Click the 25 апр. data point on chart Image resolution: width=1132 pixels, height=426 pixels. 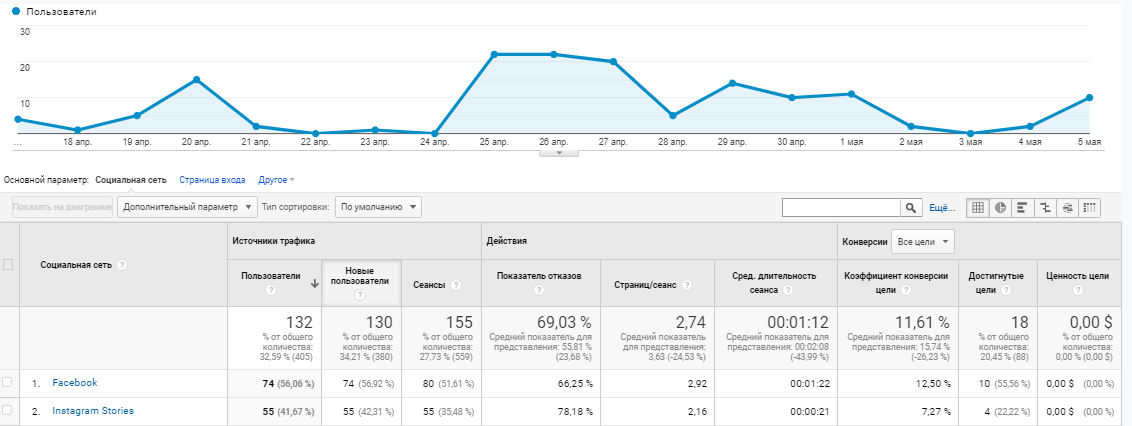(495, 54)
